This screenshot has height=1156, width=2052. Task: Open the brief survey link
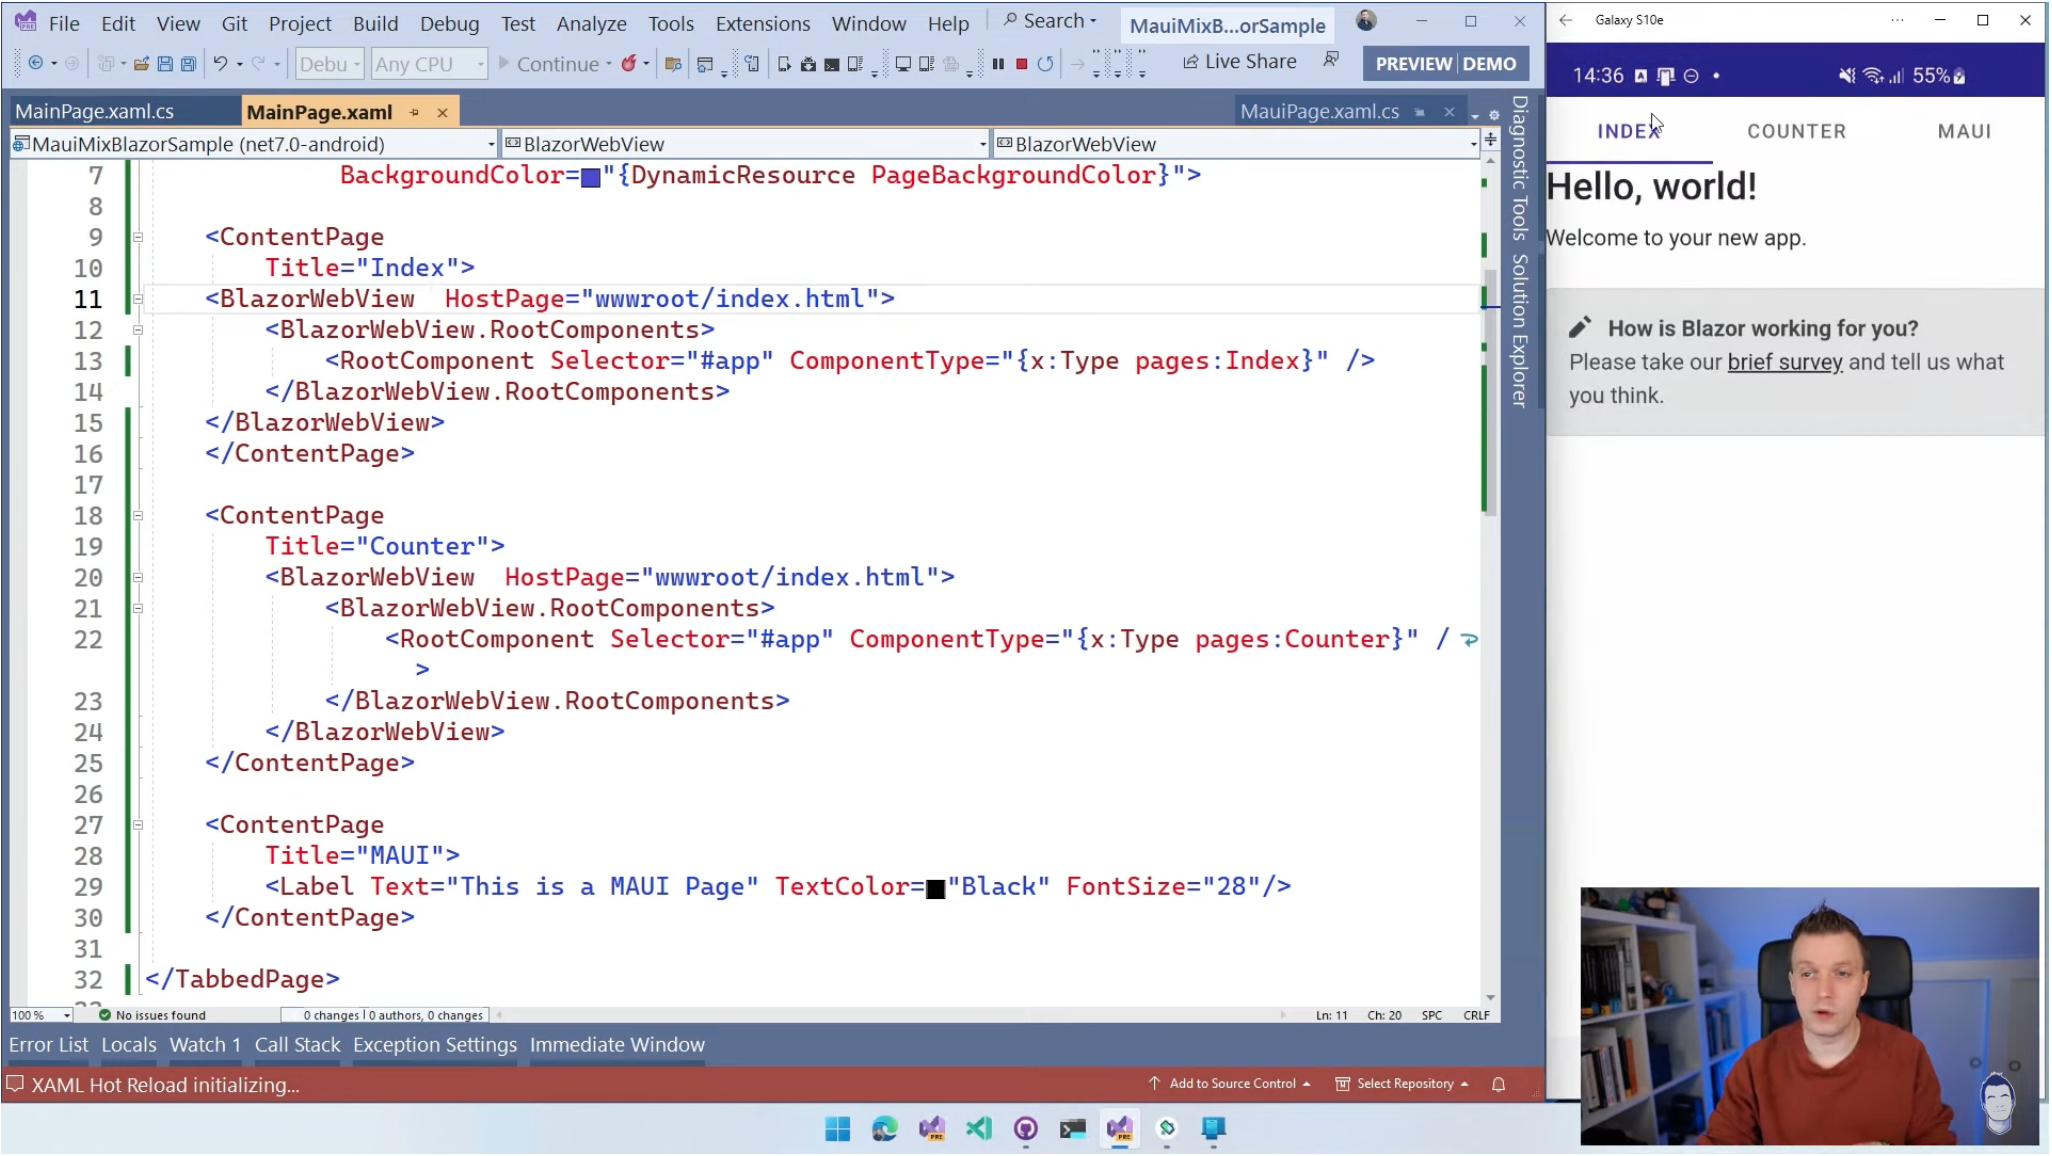pyautogui.click(x=1785, y=362)
